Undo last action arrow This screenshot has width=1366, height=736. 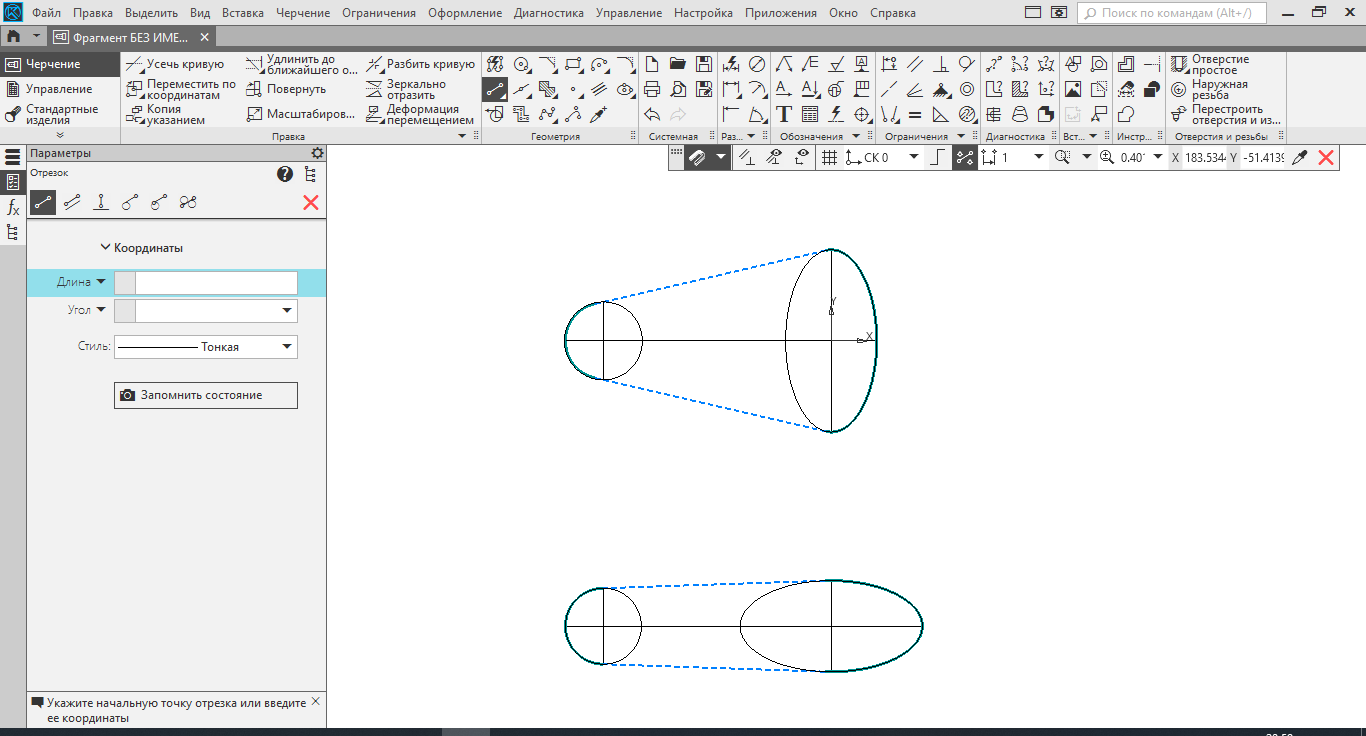click(x=652, y=114)
